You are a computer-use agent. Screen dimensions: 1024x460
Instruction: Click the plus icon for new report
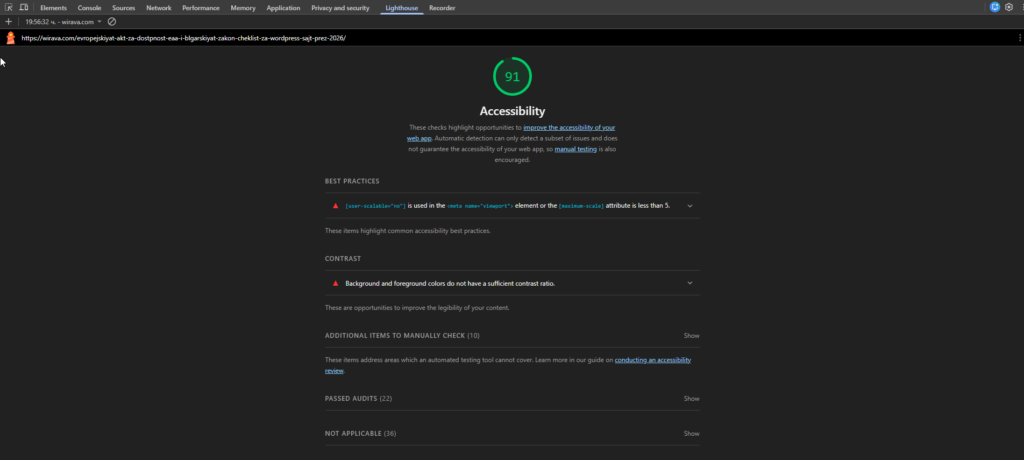8,22
